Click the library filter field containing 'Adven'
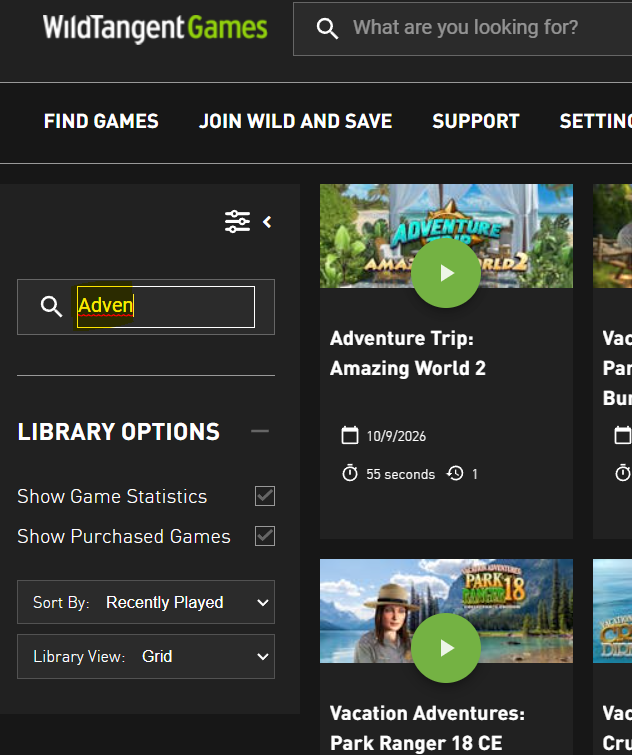This screenshot has width=632, height=755. tap(166, 307)
